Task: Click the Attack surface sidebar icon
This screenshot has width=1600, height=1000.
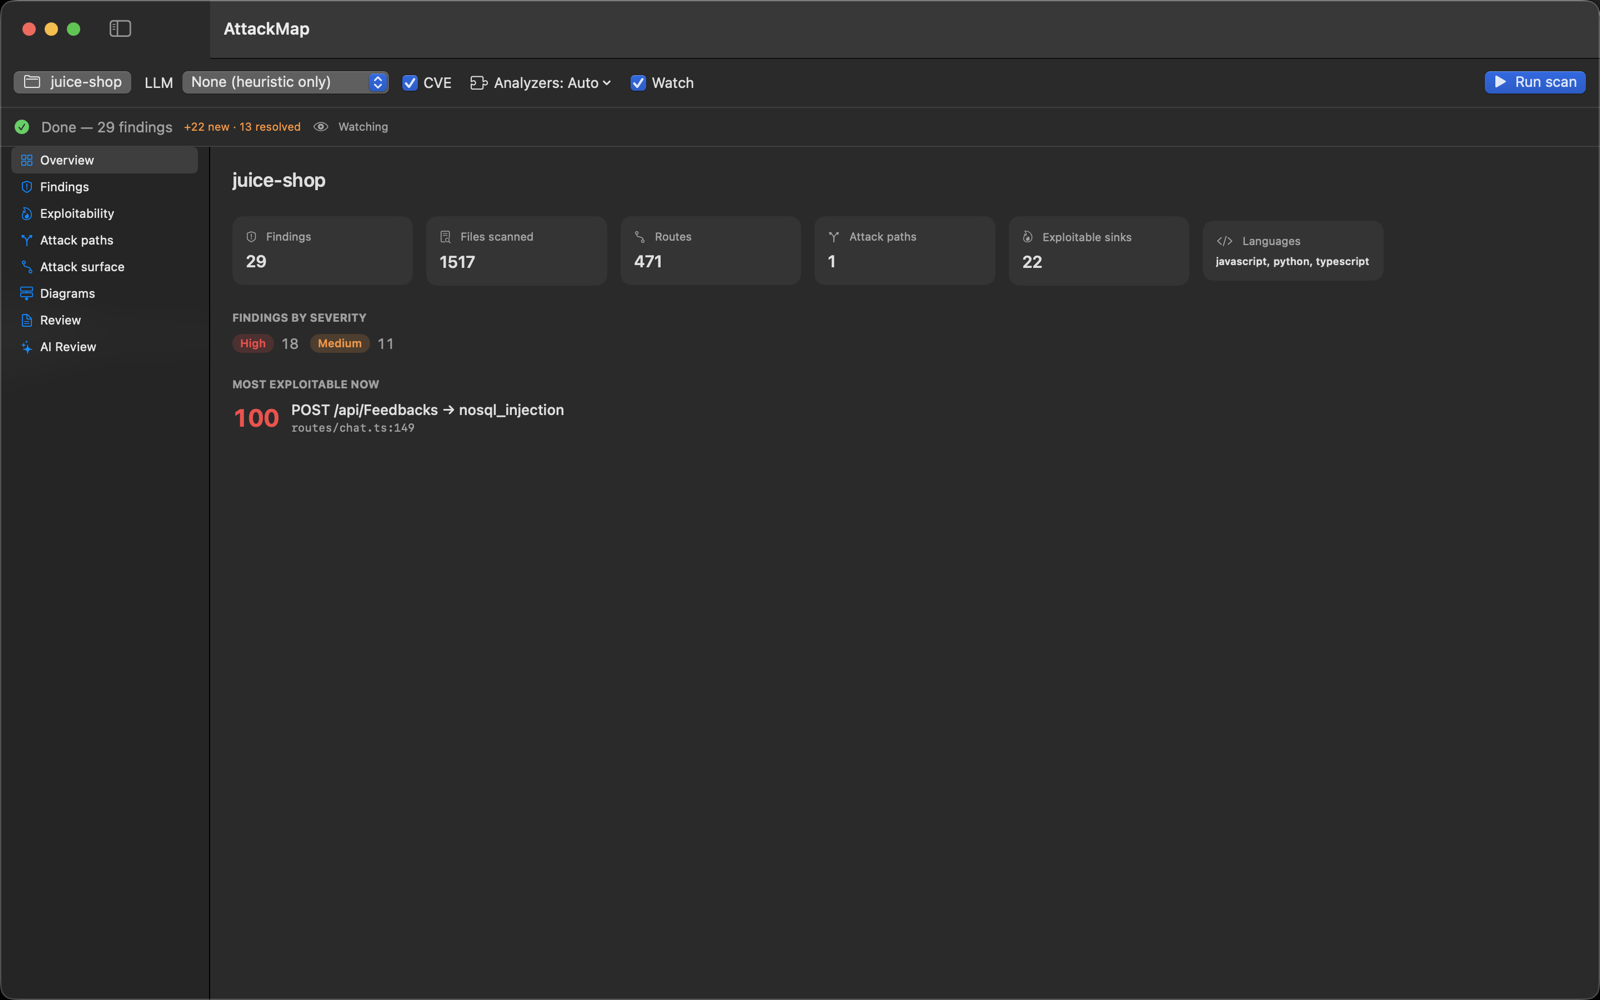Action: tap(27, 267)
